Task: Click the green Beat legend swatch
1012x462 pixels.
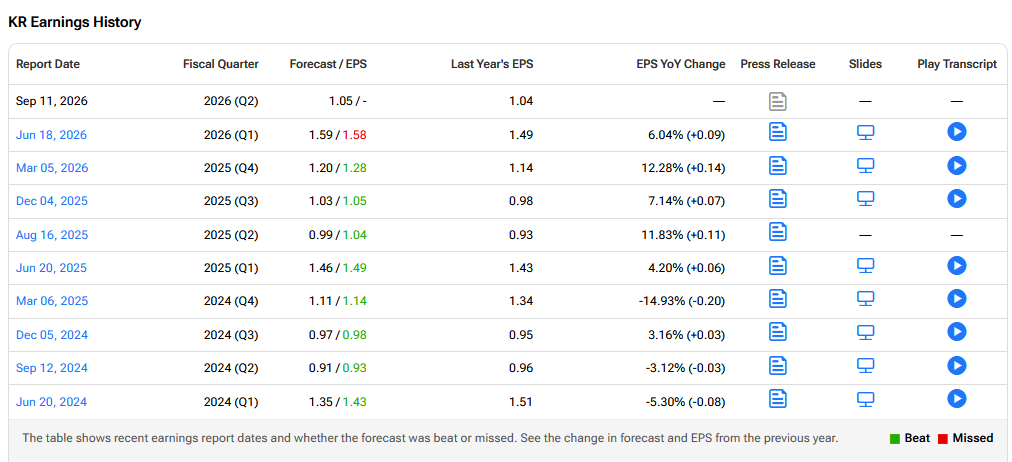Action: [x=895, y=439]
